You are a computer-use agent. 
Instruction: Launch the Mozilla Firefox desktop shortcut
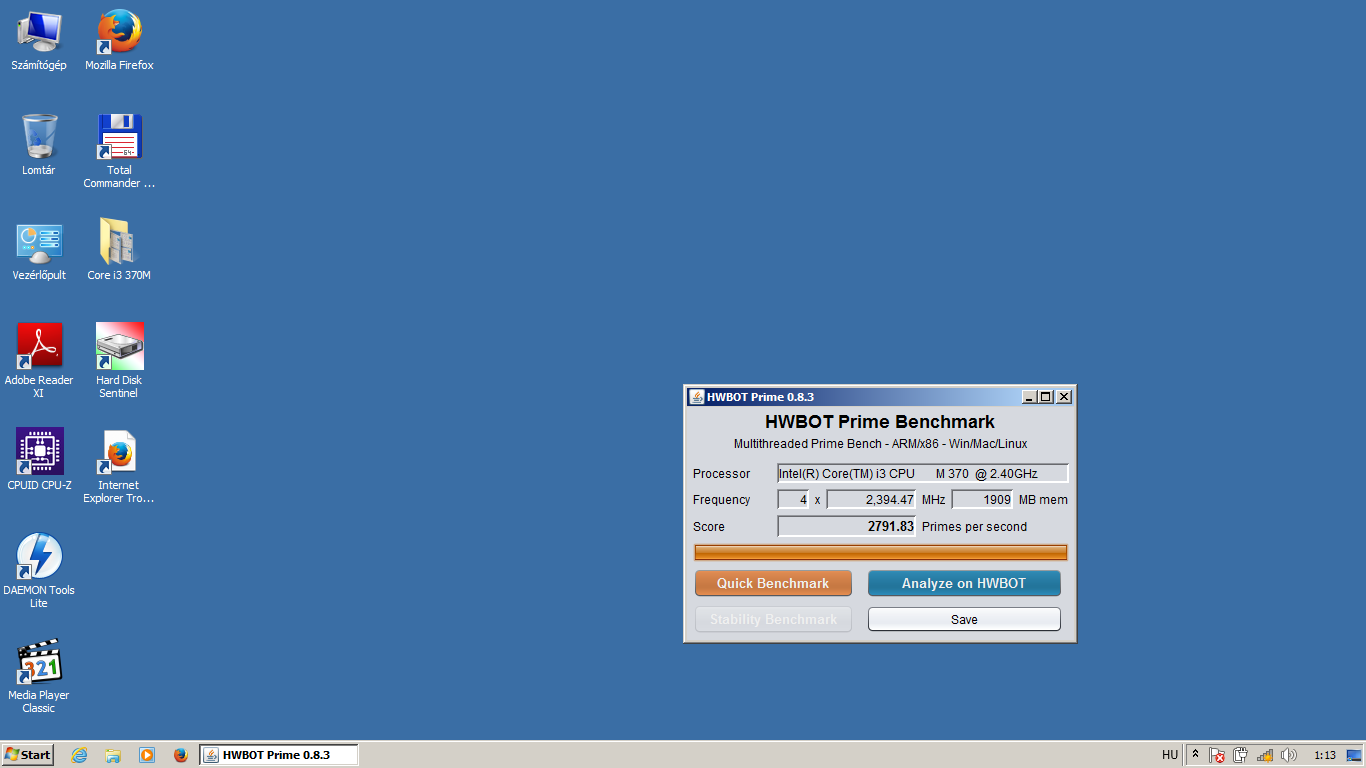(119, 40)
